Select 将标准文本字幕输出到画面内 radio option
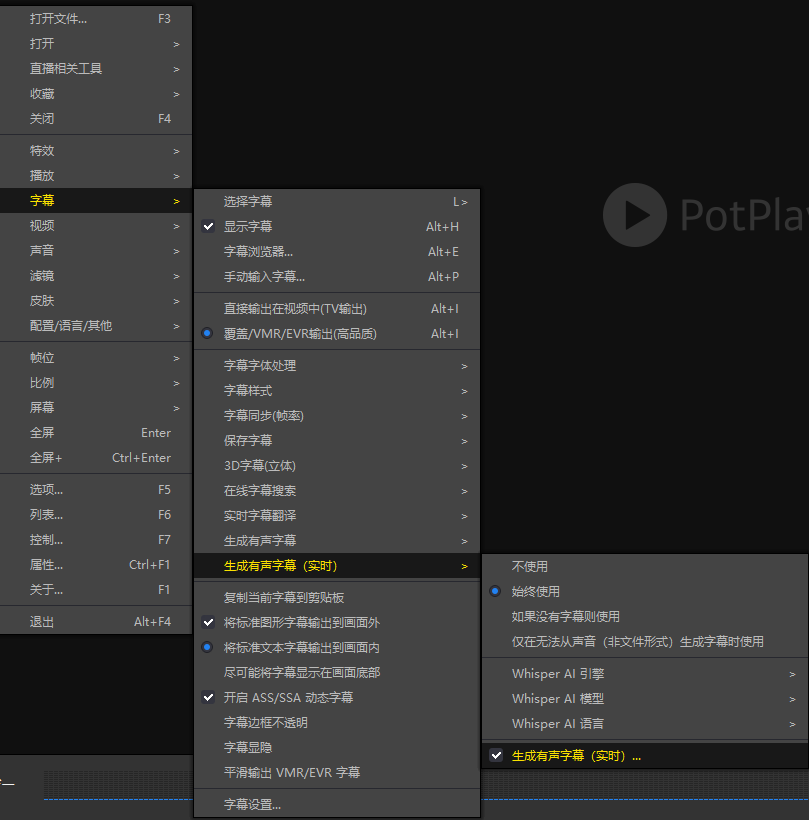Viewport: 809px width, 820px height. click(x=337, y=647)
